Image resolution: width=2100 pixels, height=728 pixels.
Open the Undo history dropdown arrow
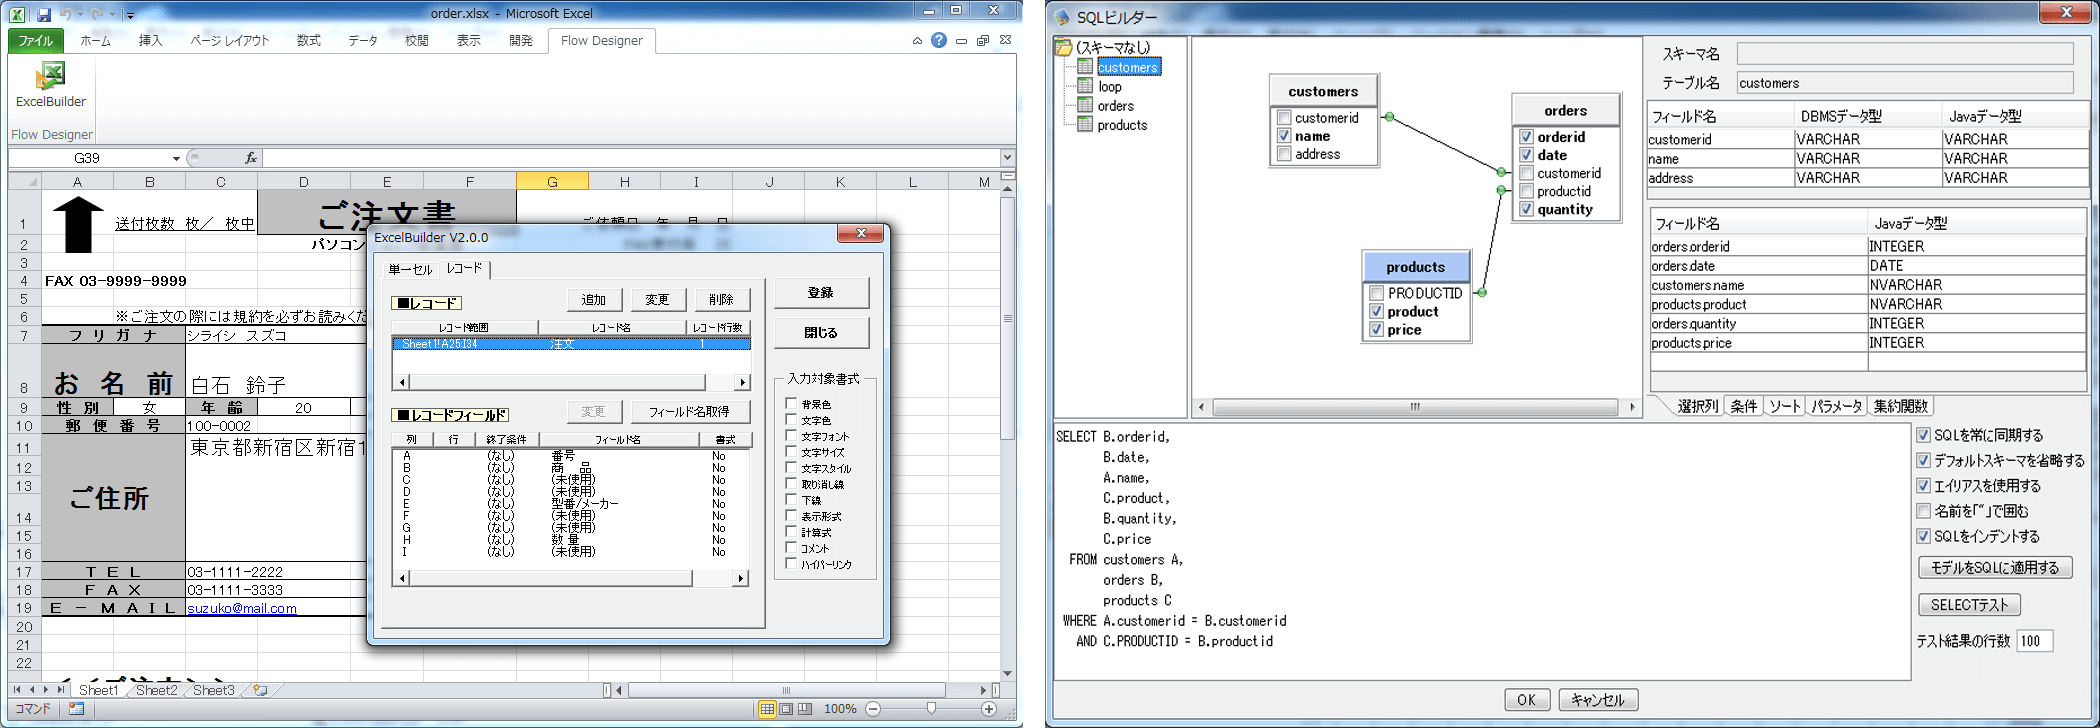point(80,15)
